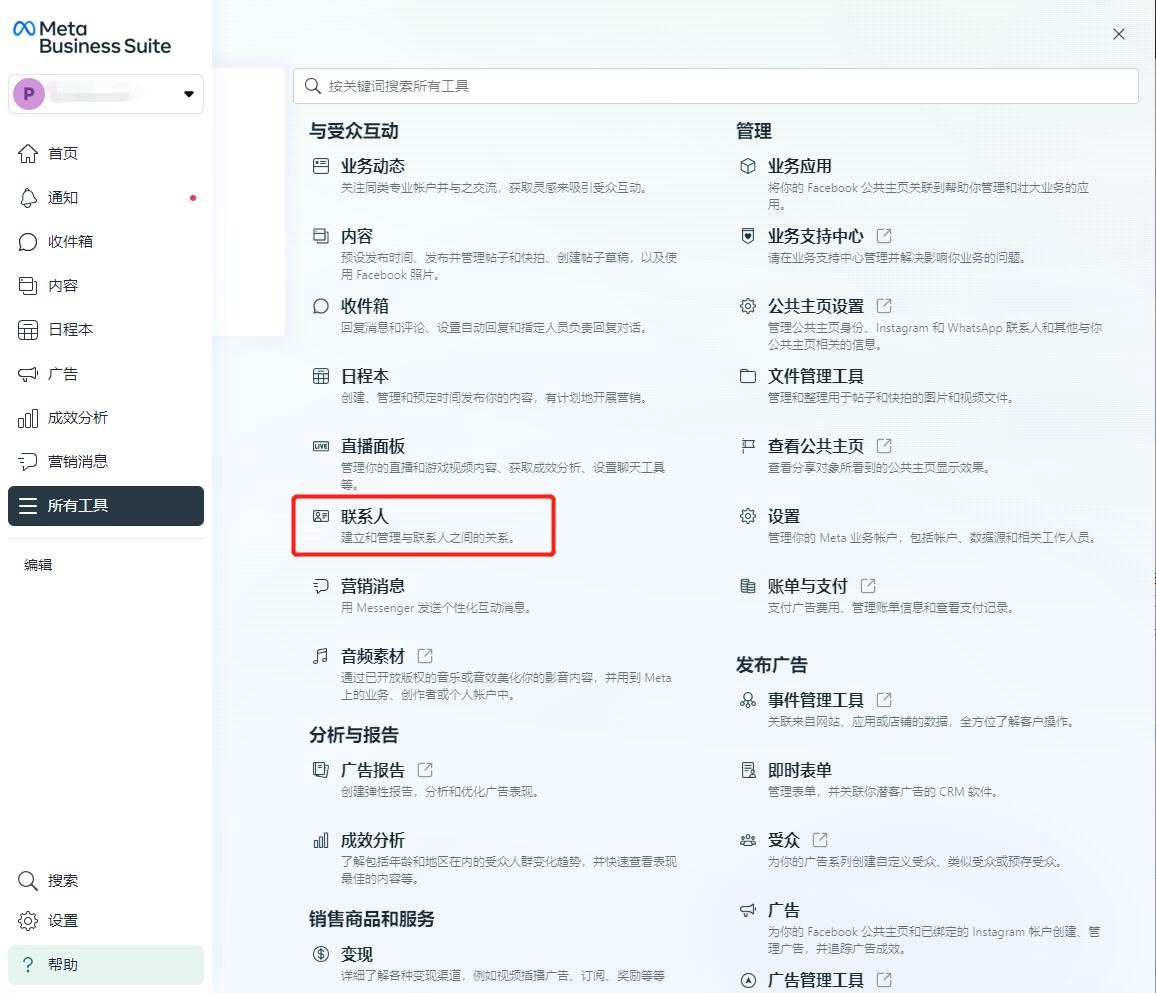Click the 事件管理工具 icon
The width and height of the screenshot is (1156, 993).
747,700
